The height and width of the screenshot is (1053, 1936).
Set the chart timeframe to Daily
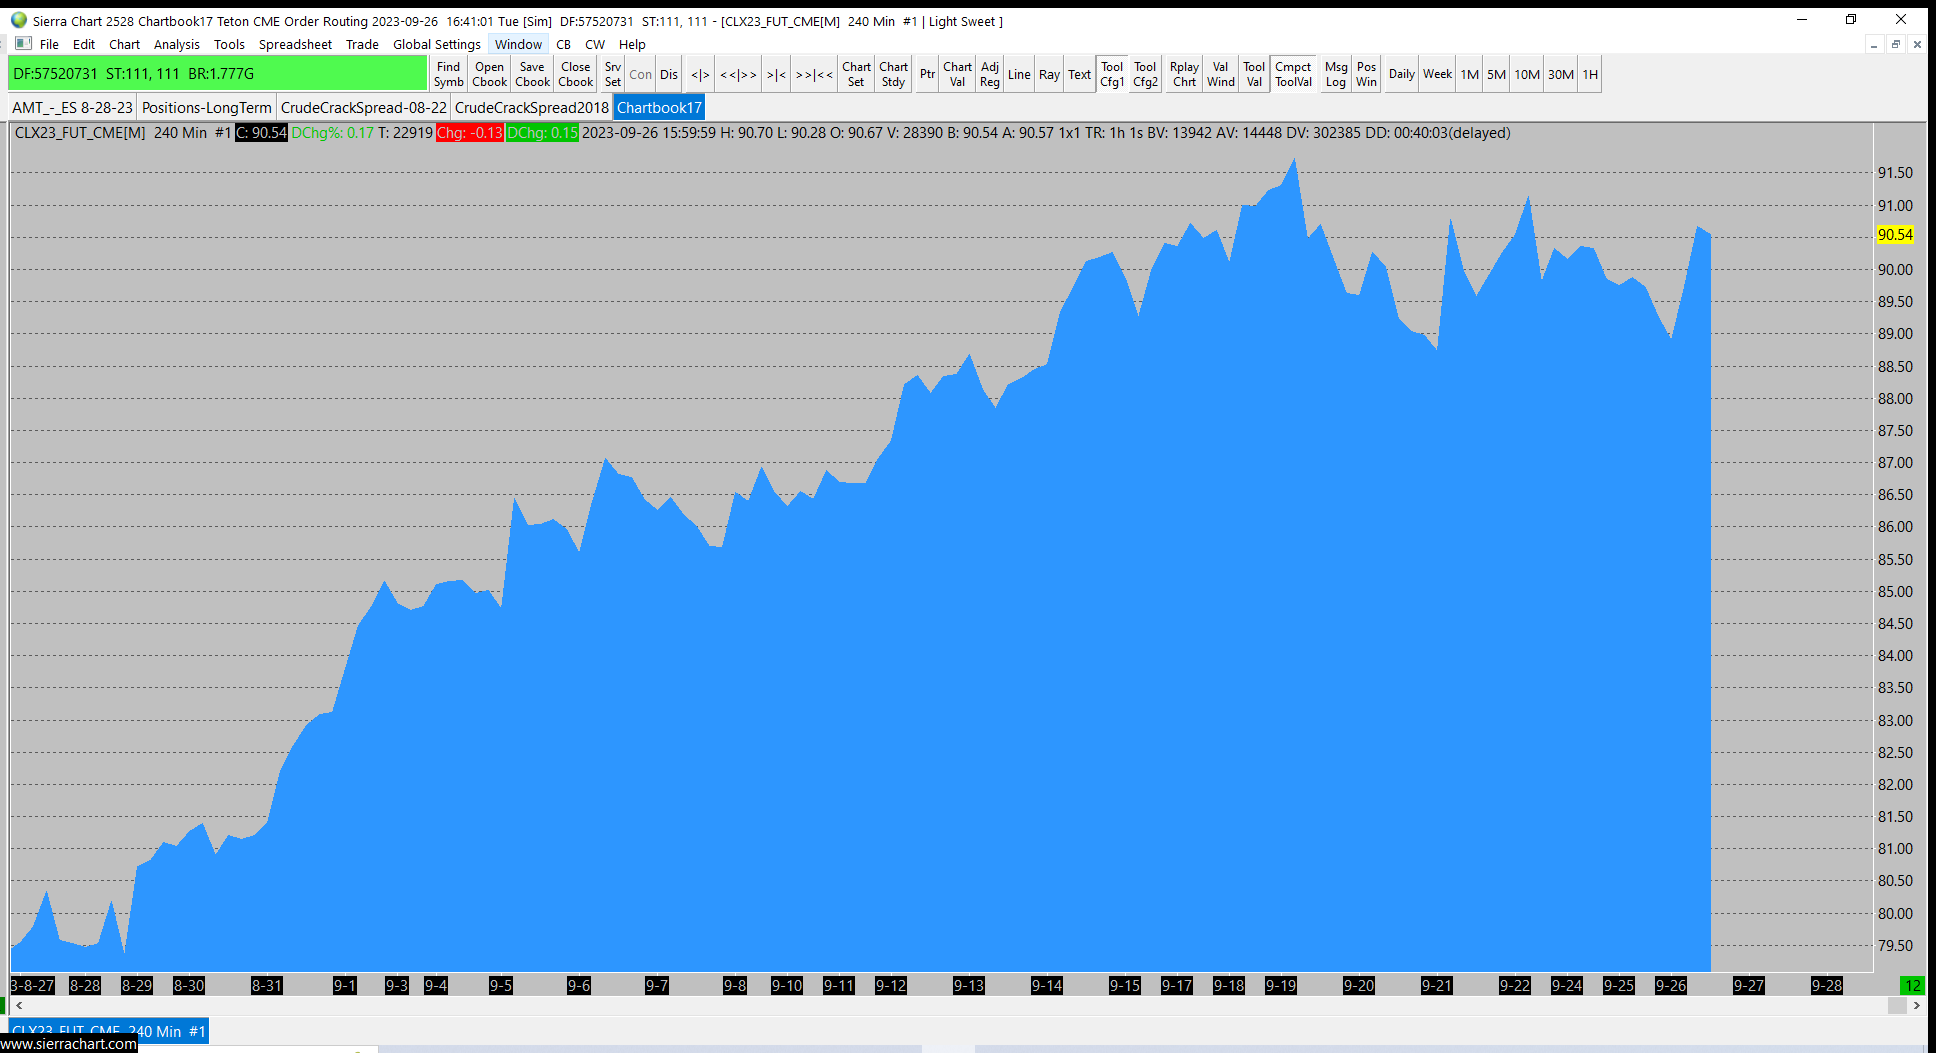(x=1401, y=74)
